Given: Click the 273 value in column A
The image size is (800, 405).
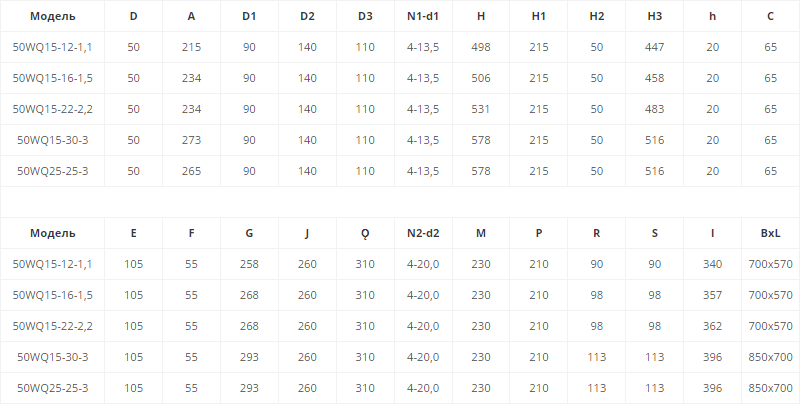Looking at the screenshot, I should 191,140.
